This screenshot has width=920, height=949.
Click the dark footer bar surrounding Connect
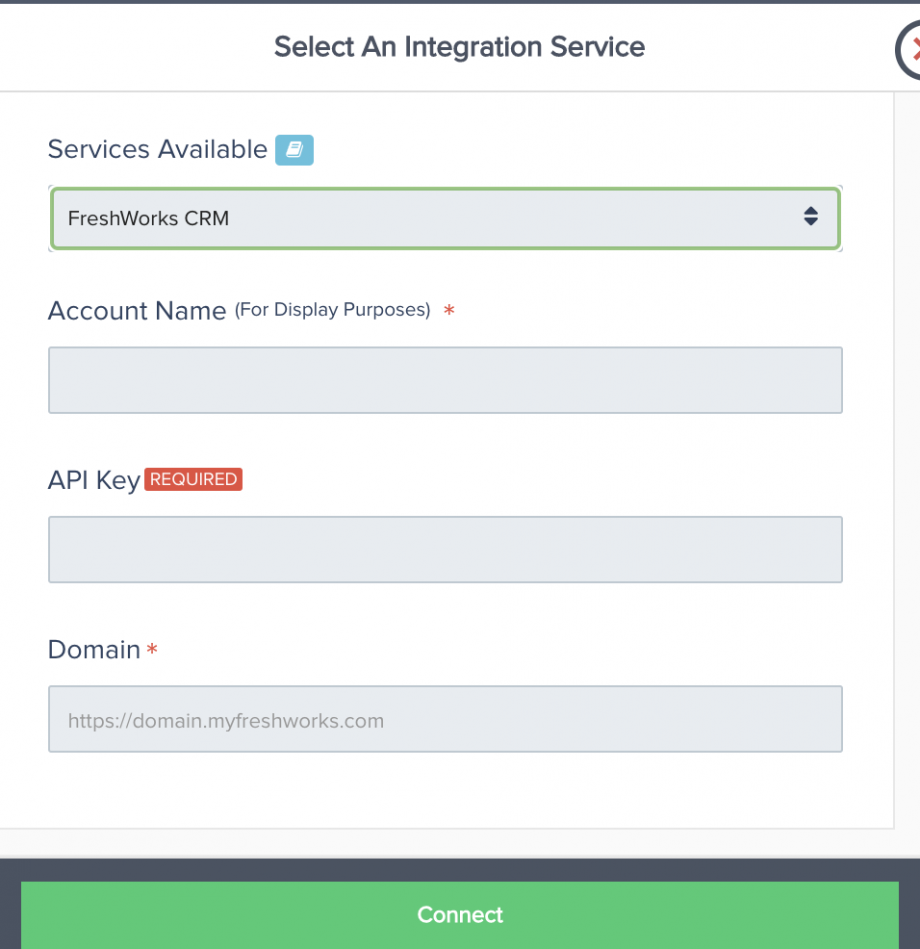(x=460, y=869)
